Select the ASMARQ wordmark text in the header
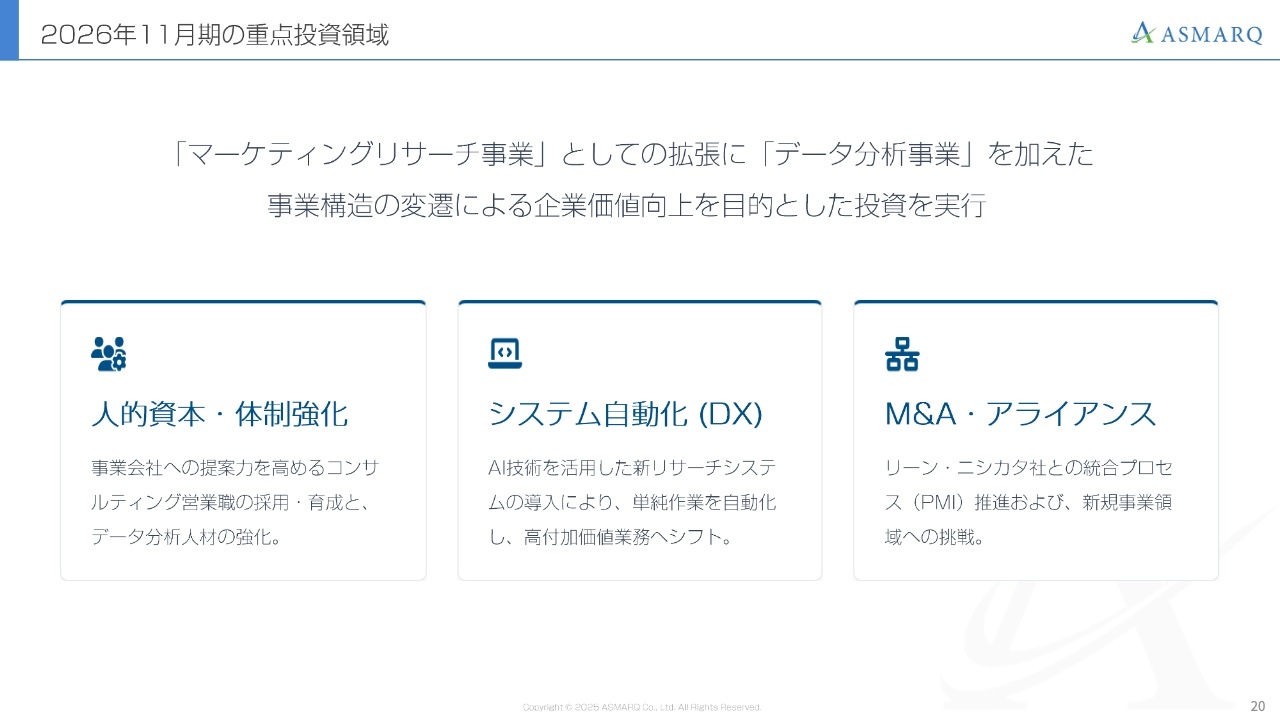This screenshot has height=720, width=1280. 1211,35
